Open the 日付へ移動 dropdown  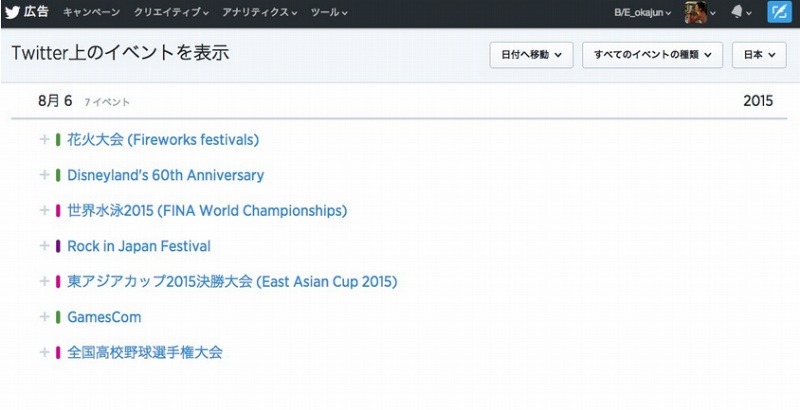coord(531,55)
